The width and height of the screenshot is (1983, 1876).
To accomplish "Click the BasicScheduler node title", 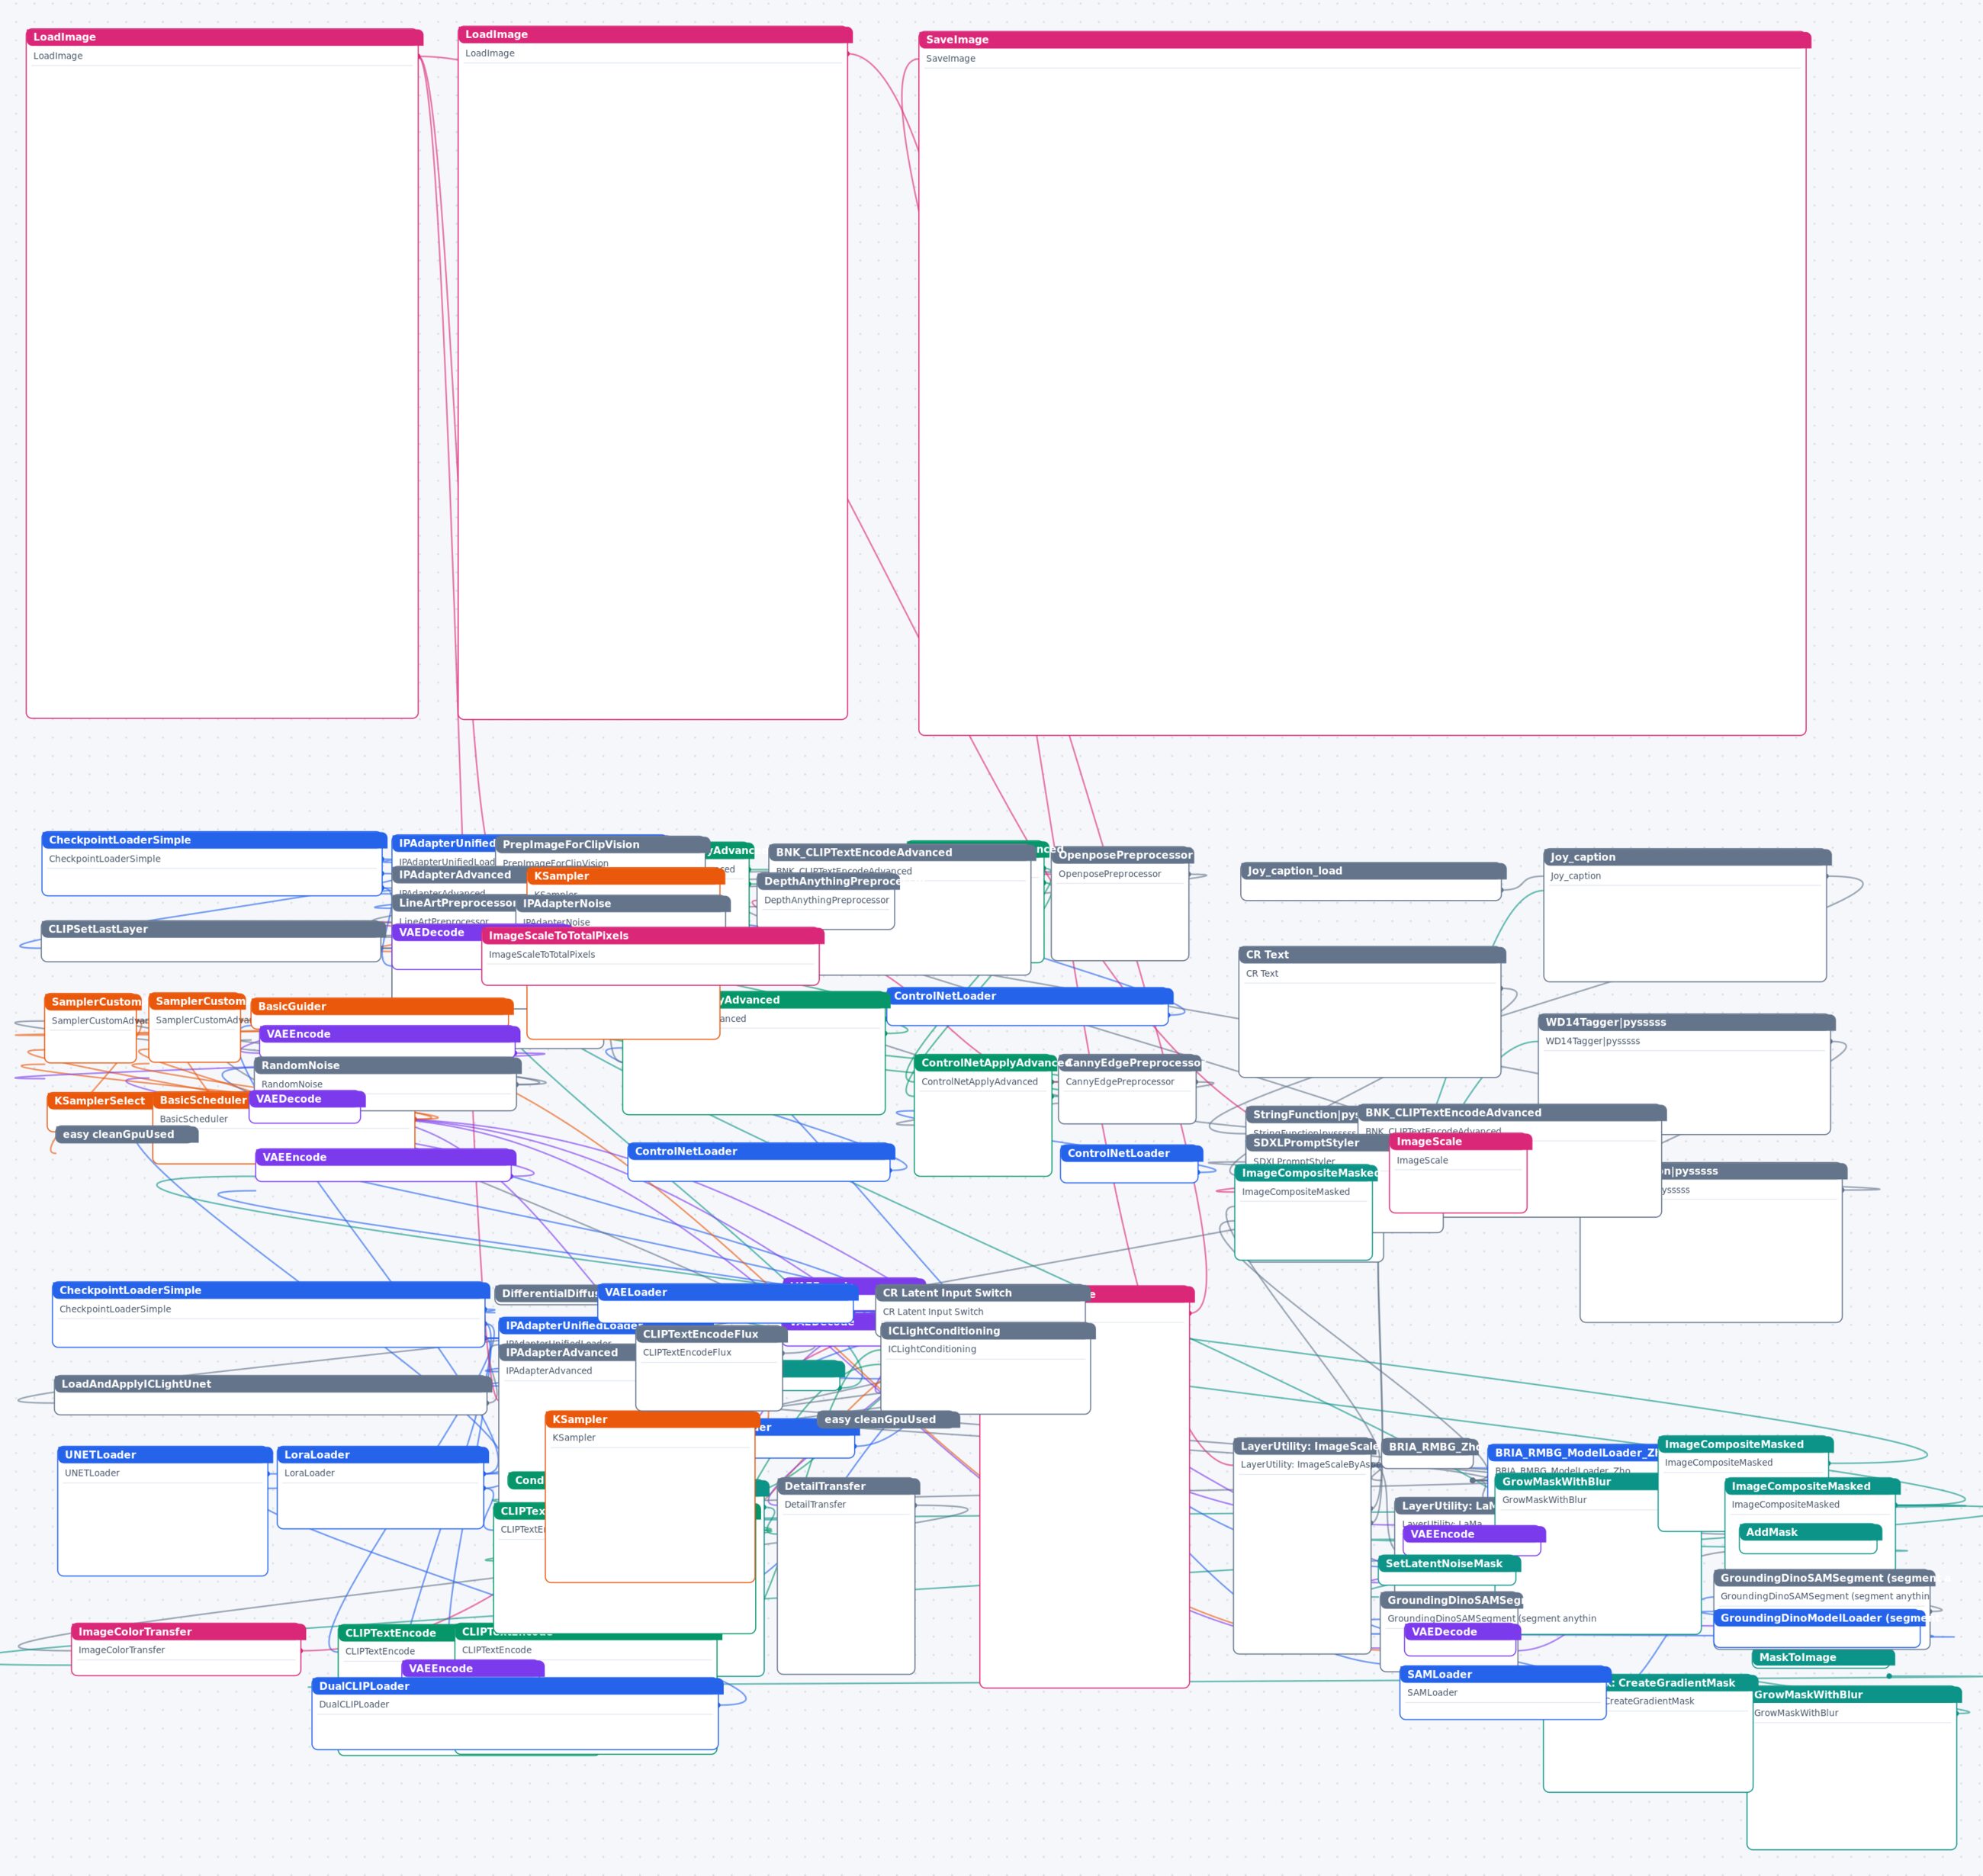I will tap(201, 1100).
